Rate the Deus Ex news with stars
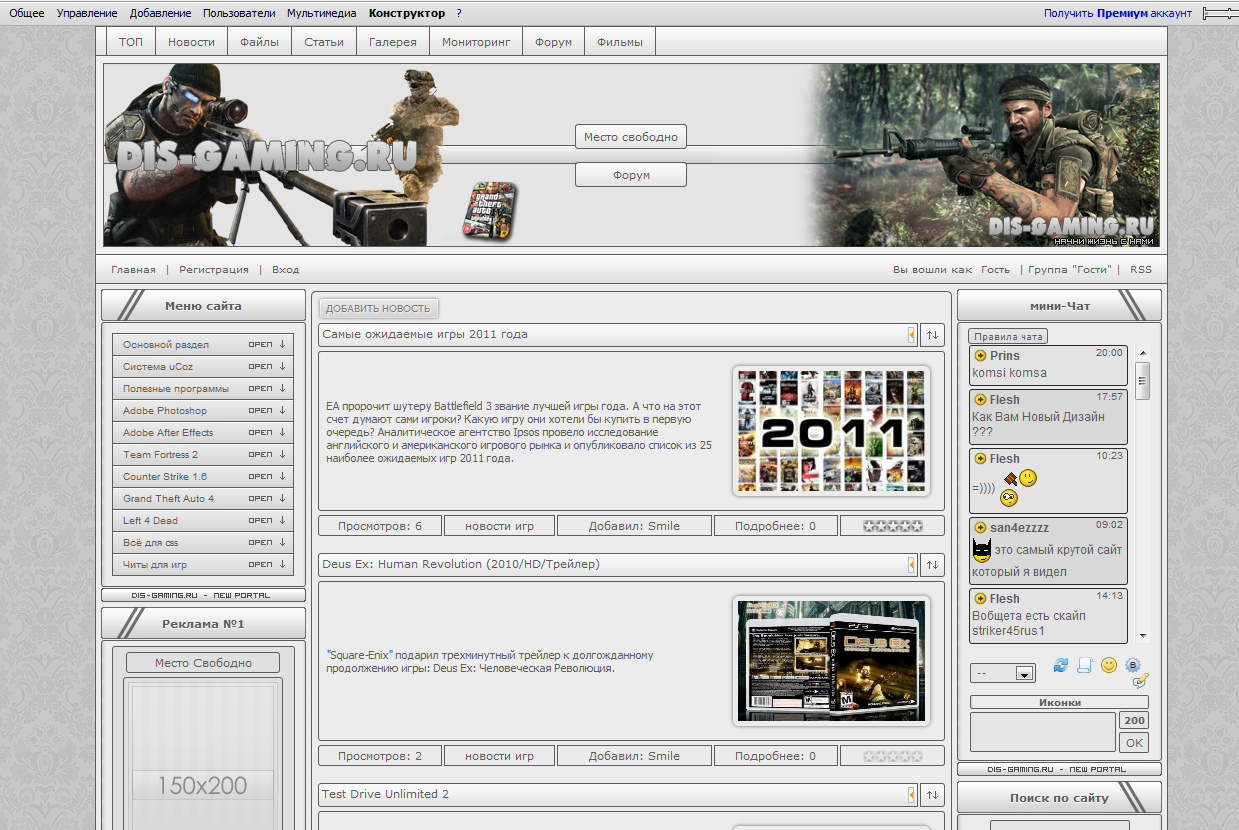 click(x=893, y=756)
